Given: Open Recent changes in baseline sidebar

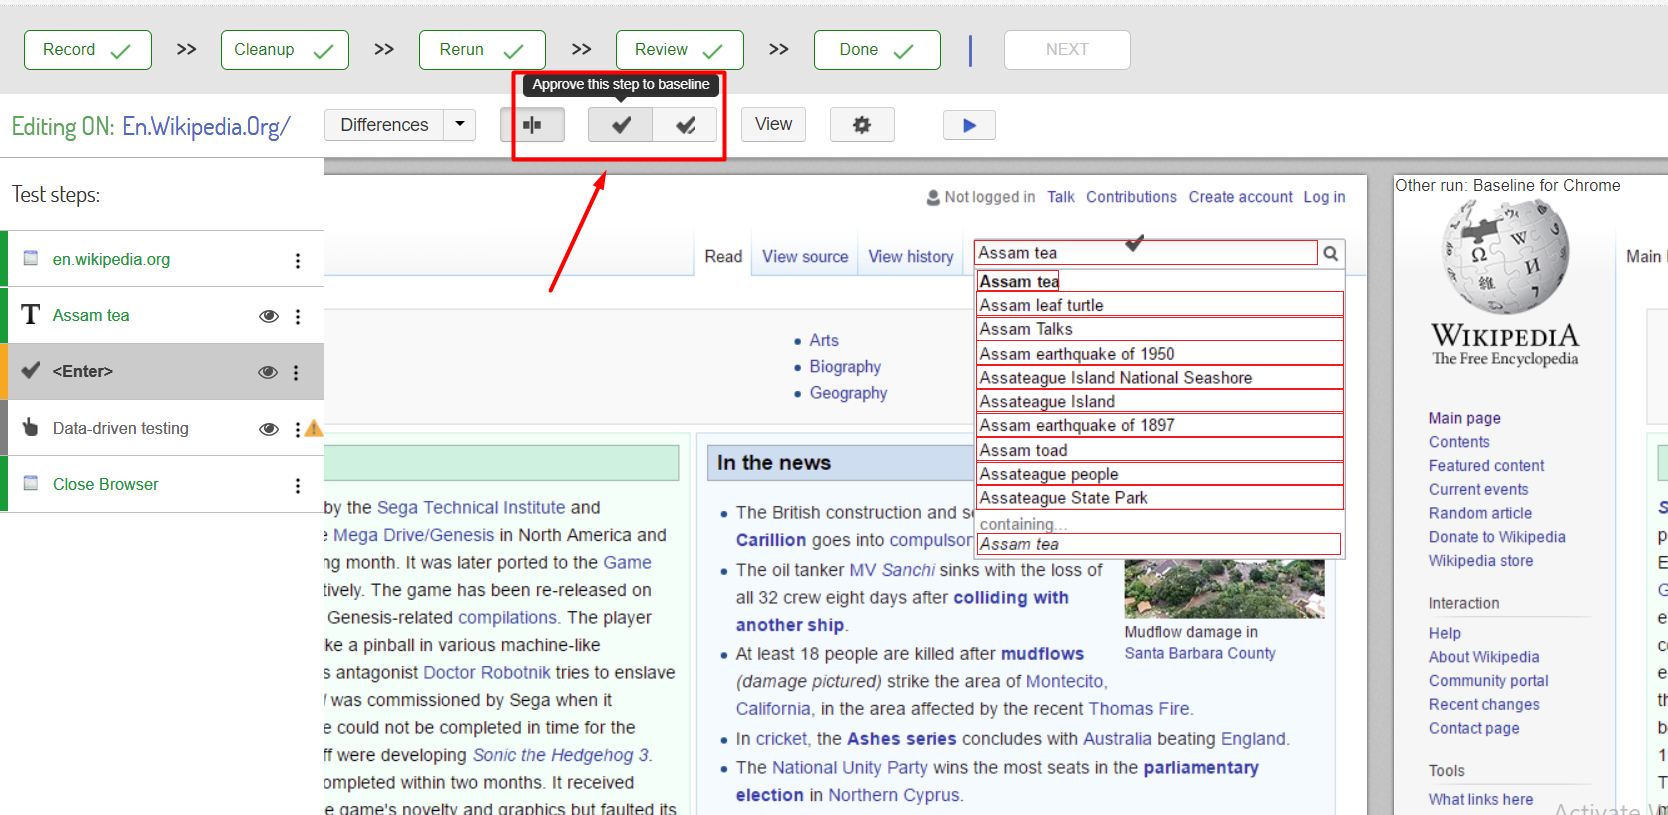Looking at the screenshot, I should pos(1484,705).
